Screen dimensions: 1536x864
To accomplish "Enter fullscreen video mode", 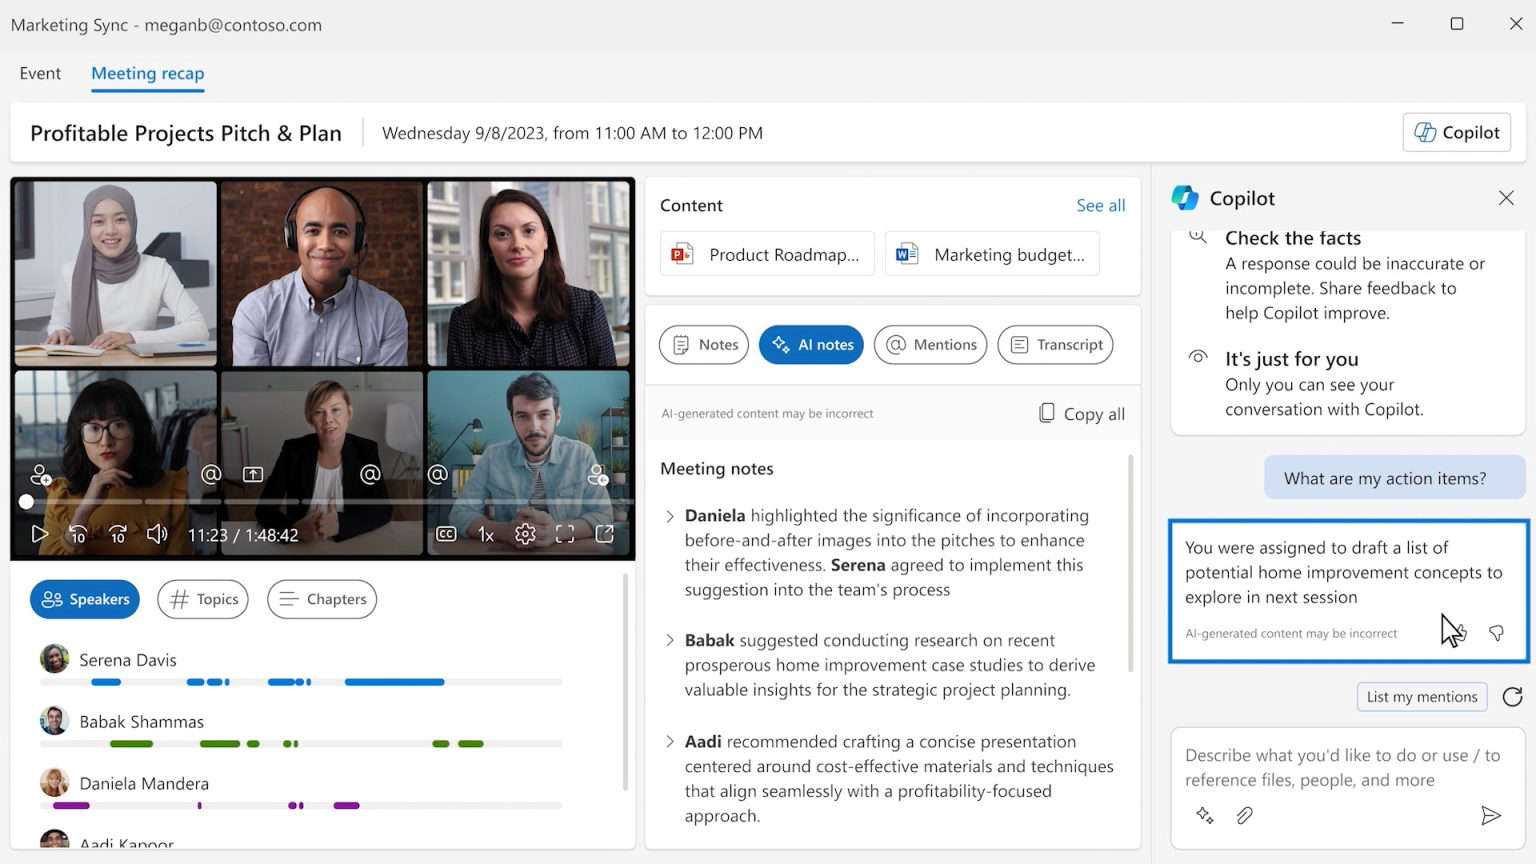I will (x=565, y=534).
